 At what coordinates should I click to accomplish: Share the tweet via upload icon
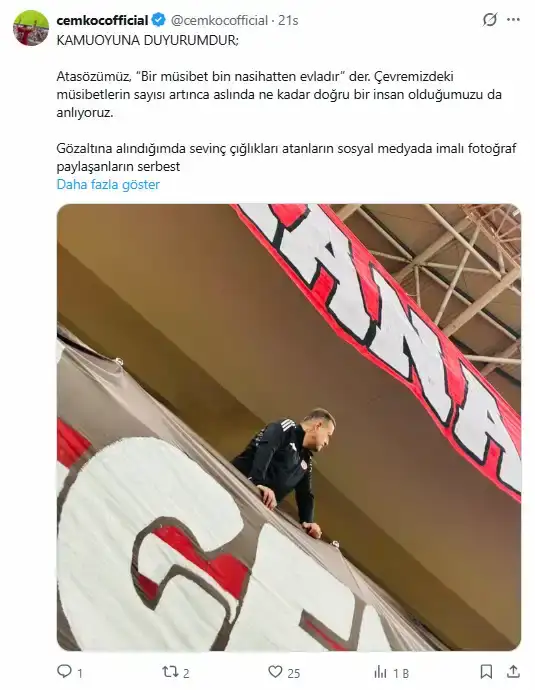pyautogui.click(x=513, y=671)
